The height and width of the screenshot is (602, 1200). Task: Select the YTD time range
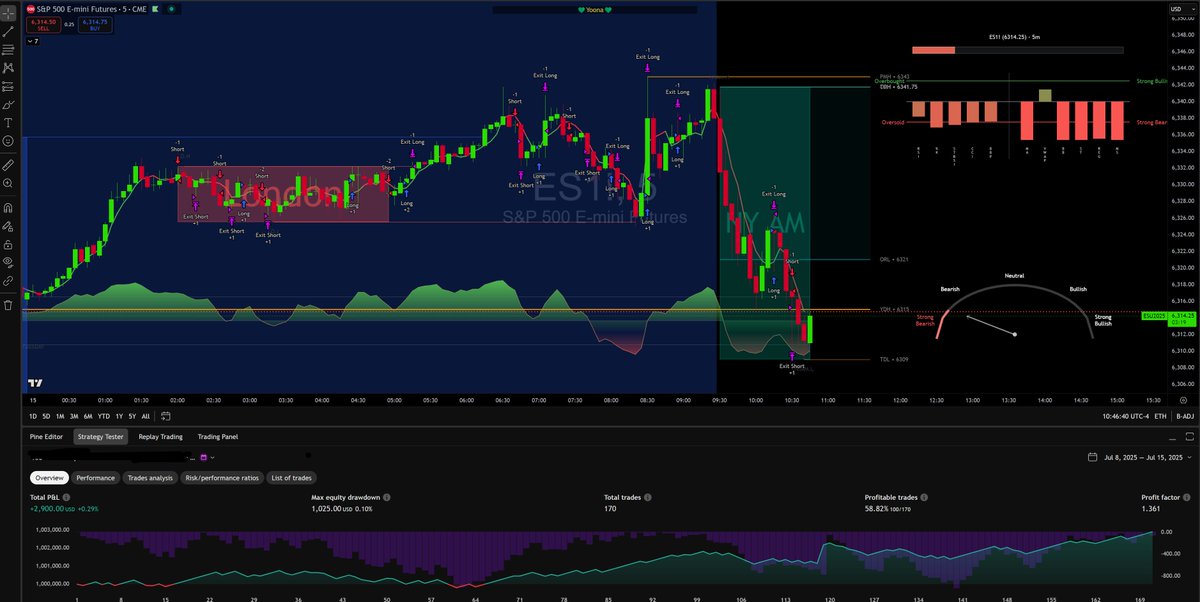(x=104, y=415)
